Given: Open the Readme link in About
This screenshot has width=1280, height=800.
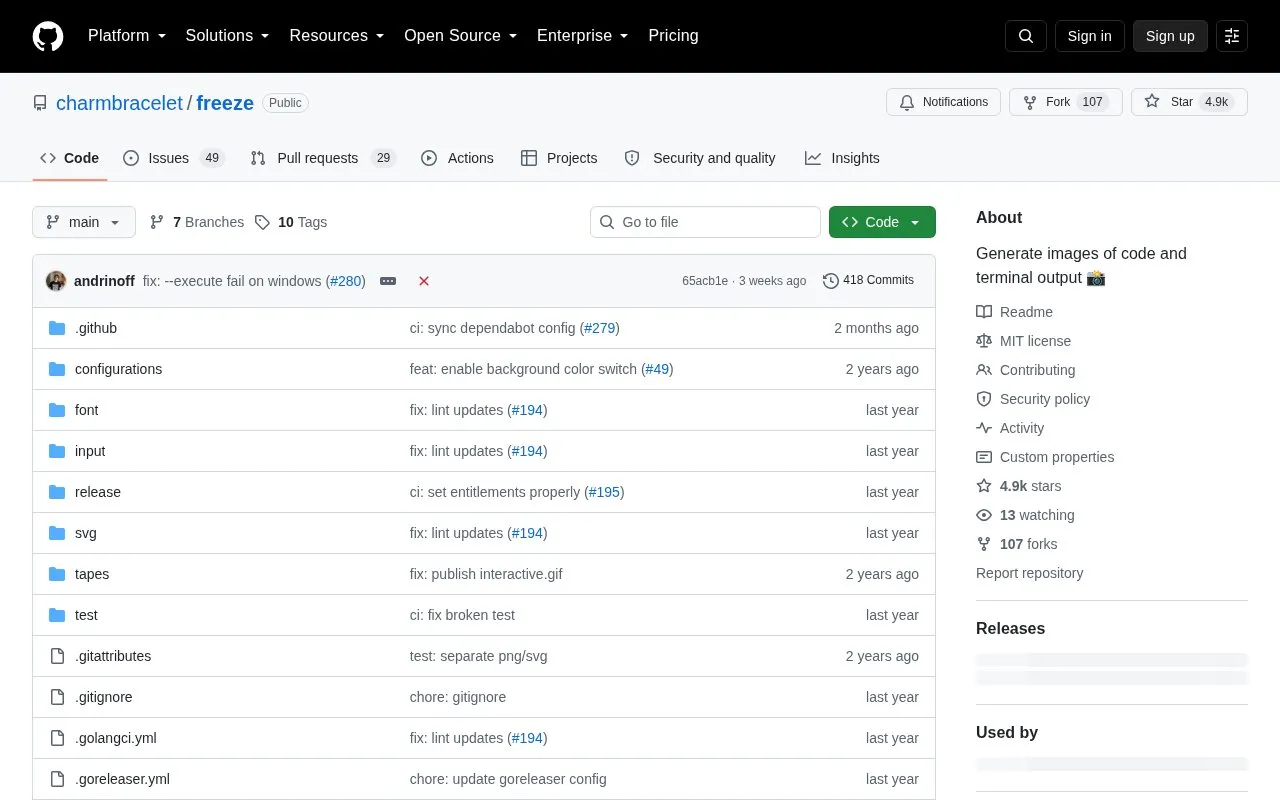Looking at the screenshot, I should pyautogui.click(x=1015, y=312).
